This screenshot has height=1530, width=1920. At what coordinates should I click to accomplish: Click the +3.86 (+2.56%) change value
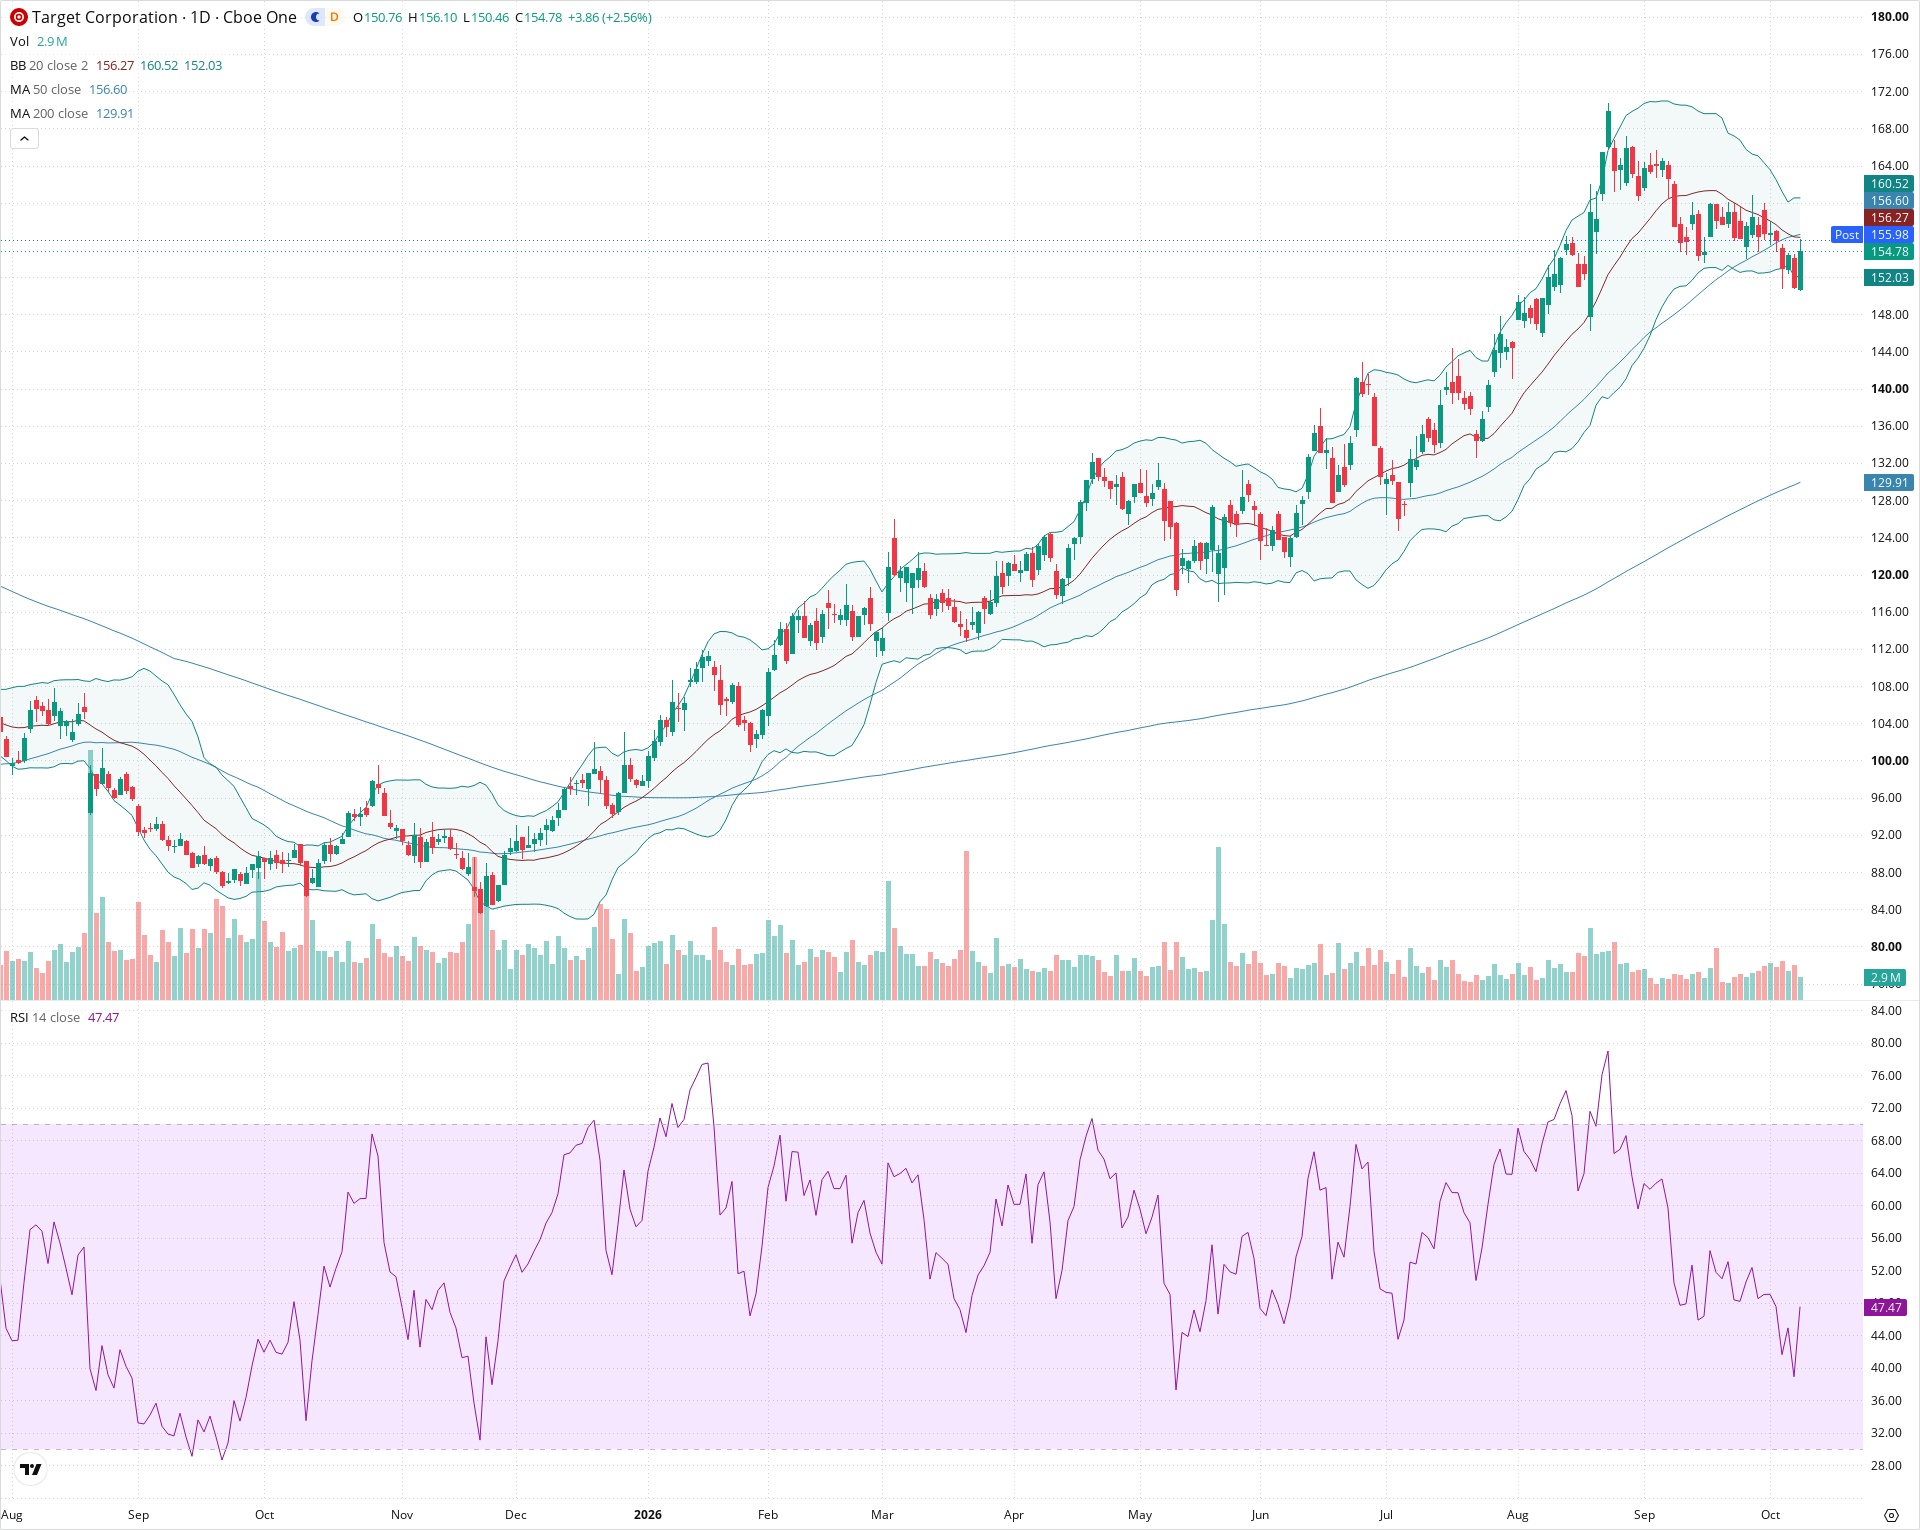[610, 18]
